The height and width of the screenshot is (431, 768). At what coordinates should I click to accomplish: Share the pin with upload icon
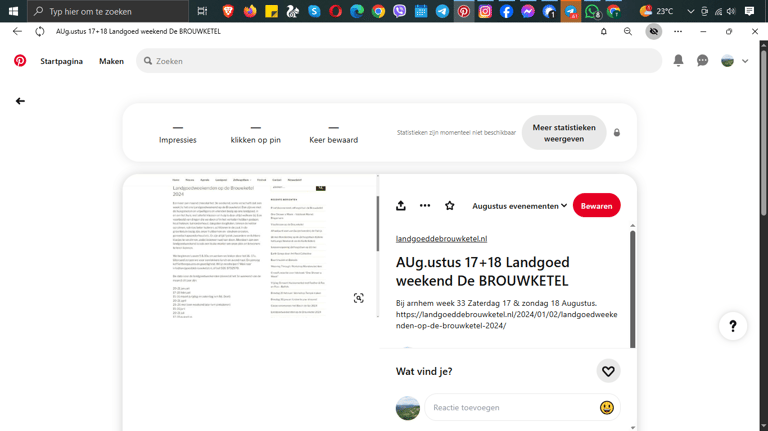pyautogui.click(x=401, y=206)
